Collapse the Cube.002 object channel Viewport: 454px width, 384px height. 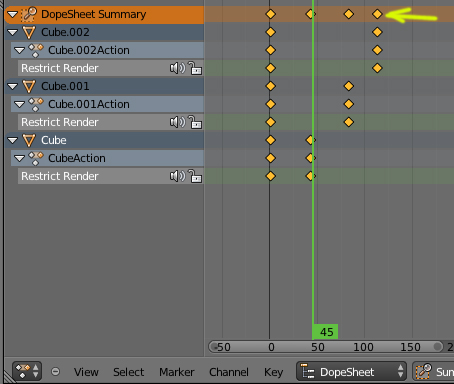[x=13, y=32]
